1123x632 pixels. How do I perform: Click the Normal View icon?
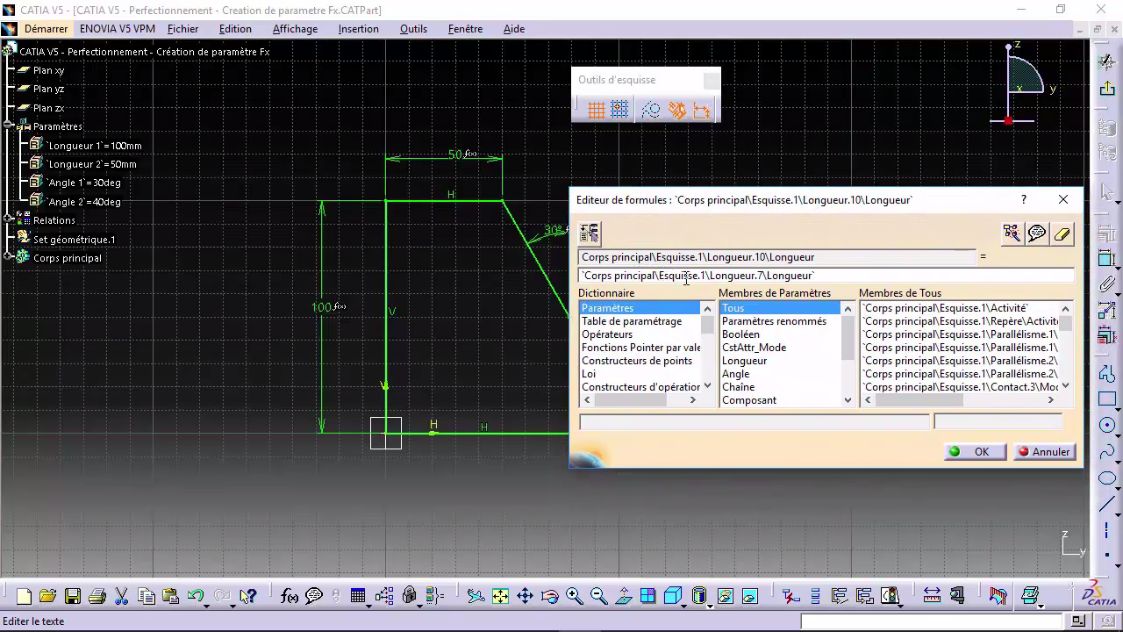point(624,596)
